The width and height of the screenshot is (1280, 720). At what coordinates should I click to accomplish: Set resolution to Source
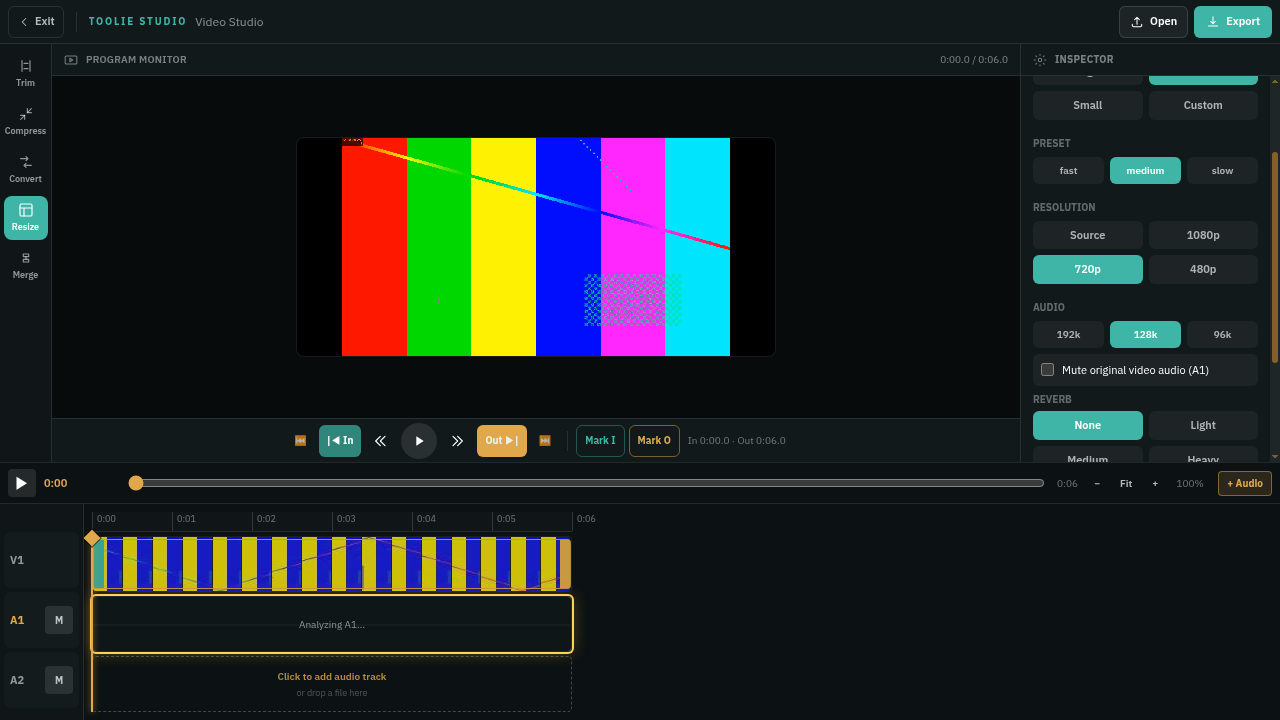pyautogui.click(x=1088, y=235)
